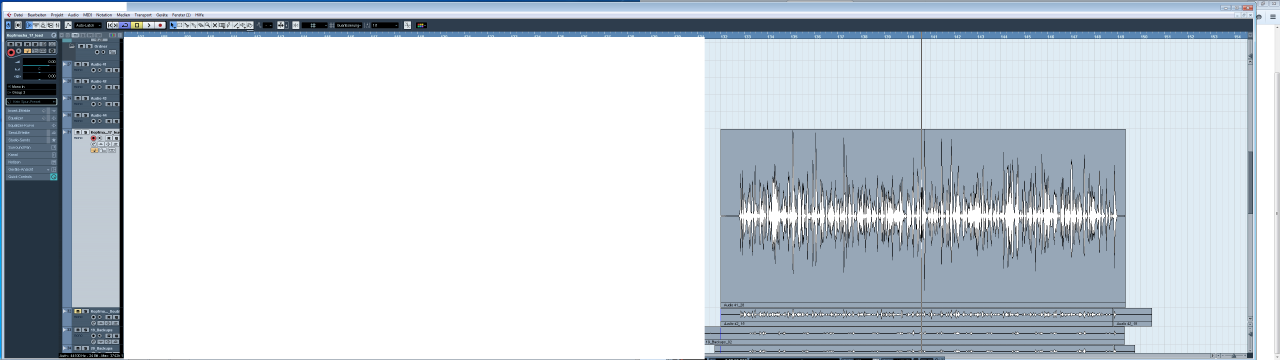Screen dimensions: 1280x360
Task: Open the Quantisierung grid type dropdown
Action: [348, 25]
